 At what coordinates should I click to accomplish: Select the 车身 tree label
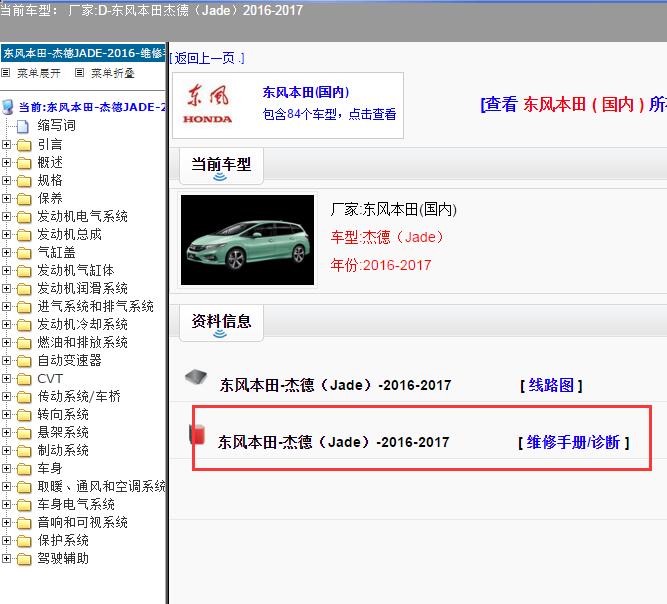[50, 468]
